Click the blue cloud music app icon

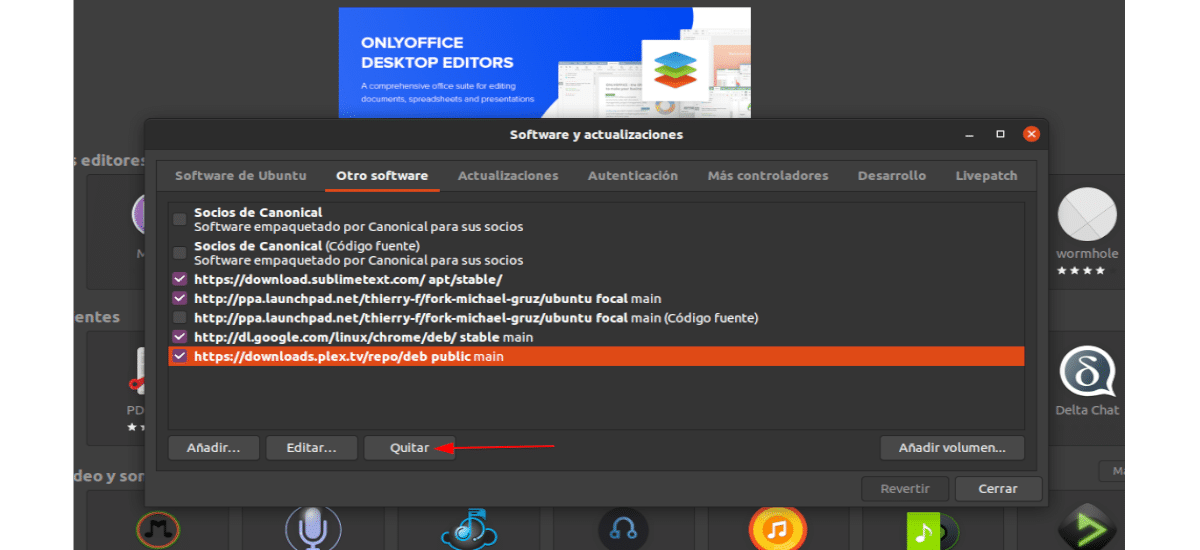(466, 529)
